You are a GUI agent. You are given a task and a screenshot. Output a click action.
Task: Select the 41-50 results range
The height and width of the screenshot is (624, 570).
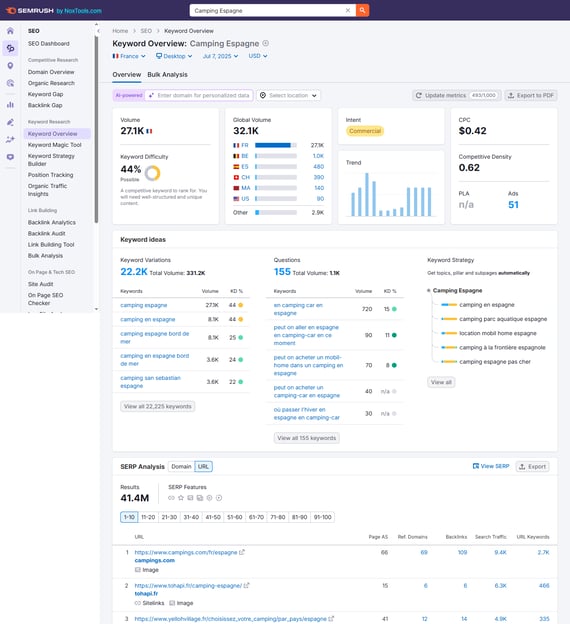pos(213,517)
